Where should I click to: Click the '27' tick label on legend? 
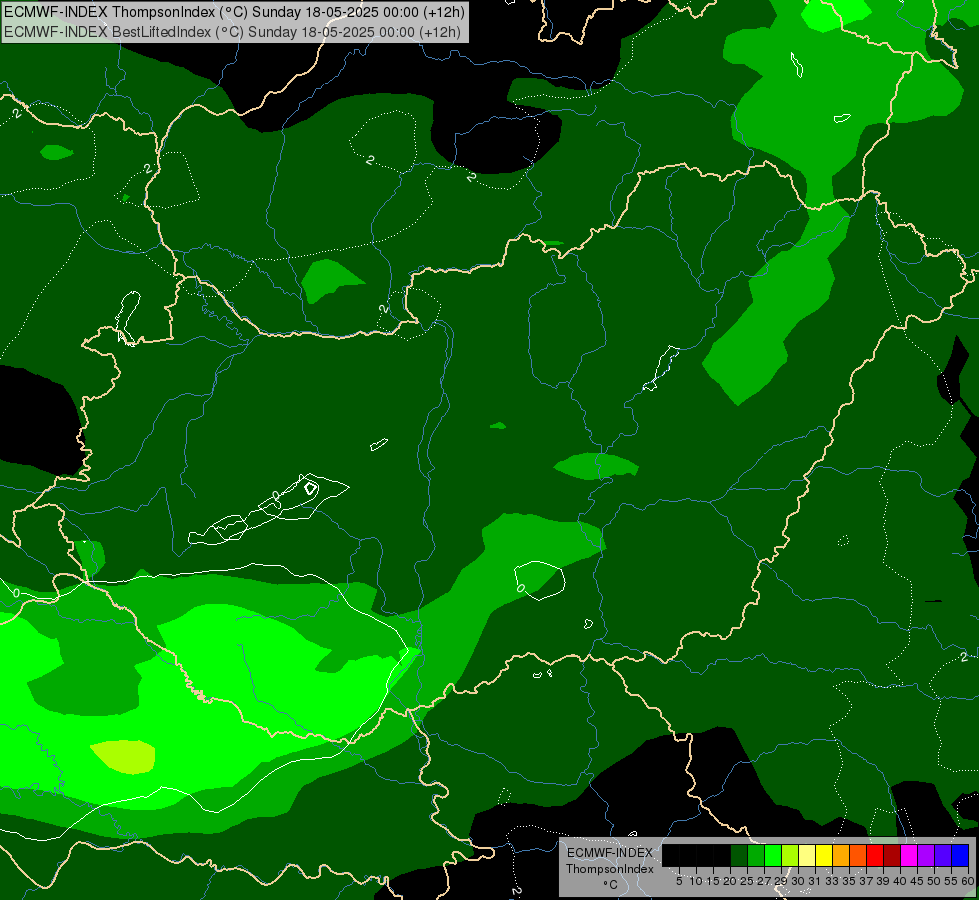(x=765, y=881)
